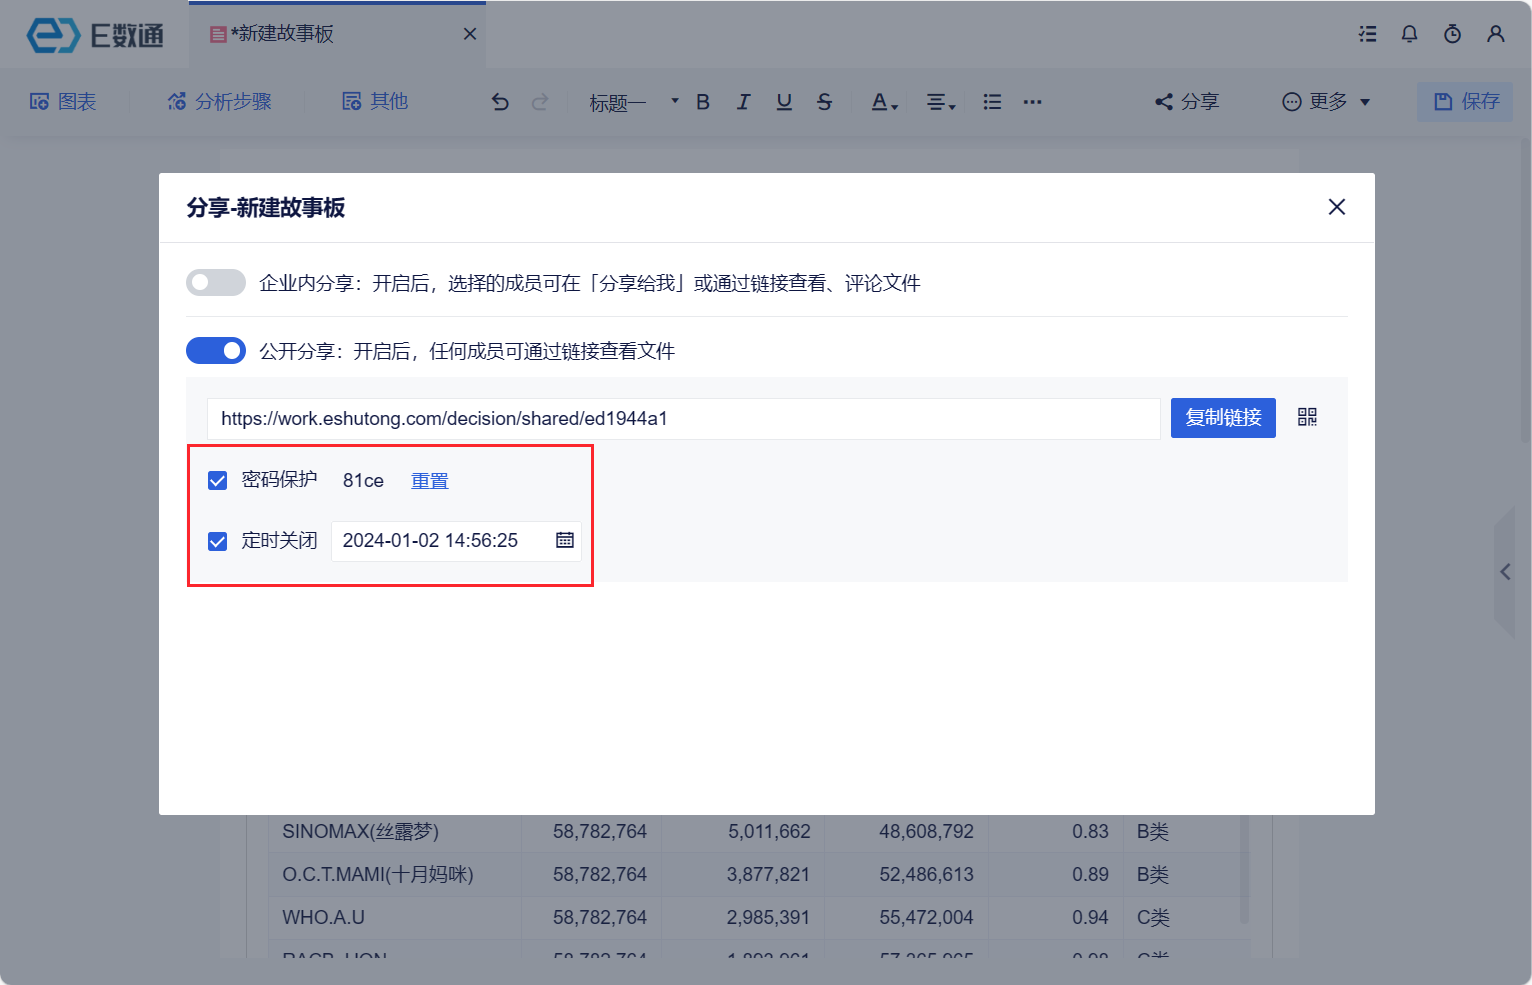
Task: Toggle italic formatting
Action: tap(743, 102)
